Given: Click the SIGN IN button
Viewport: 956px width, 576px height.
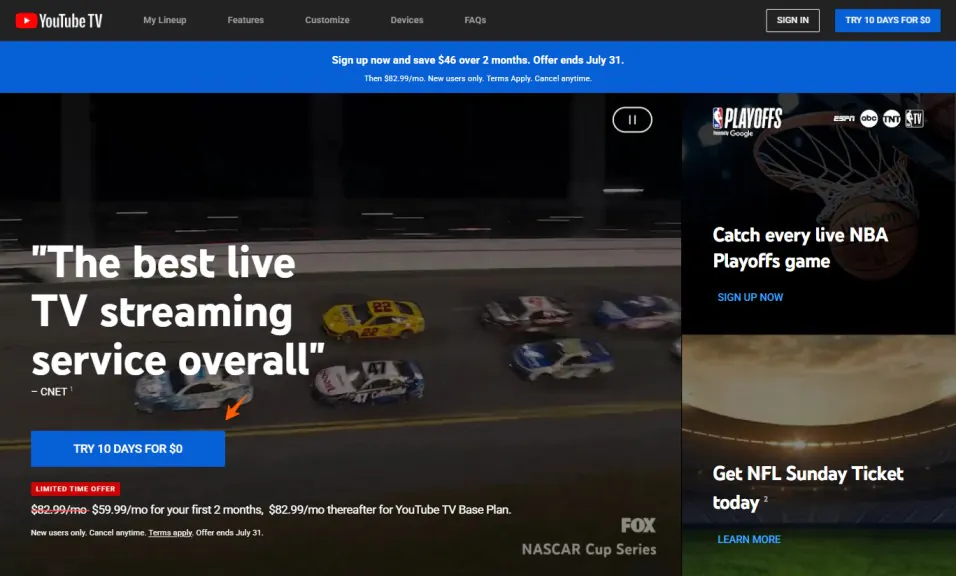Looking at the screenshot, I should coord(793,20).
